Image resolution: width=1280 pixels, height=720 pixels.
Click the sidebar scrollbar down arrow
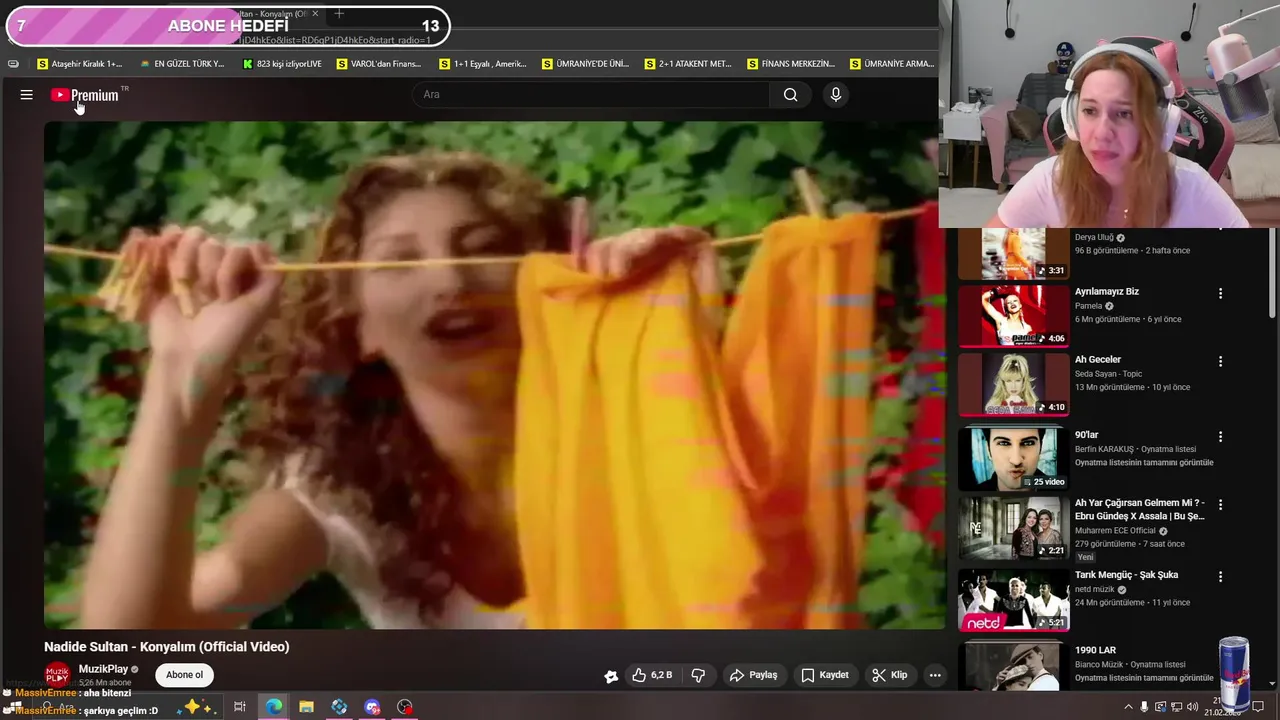(x=1272, y=684)
